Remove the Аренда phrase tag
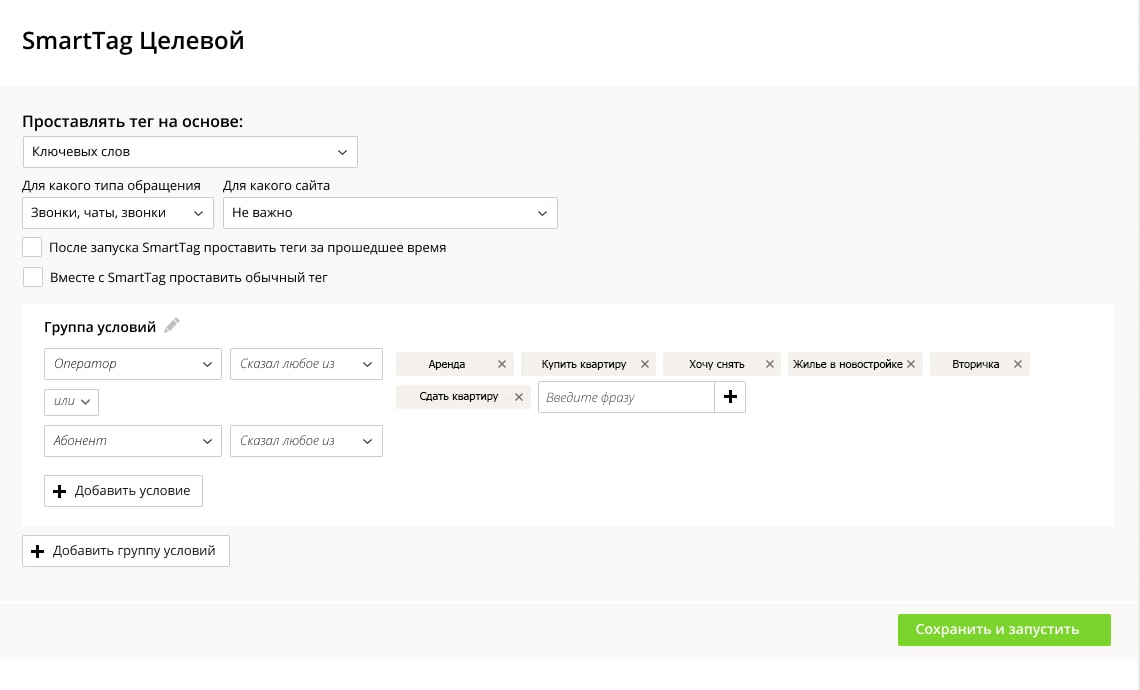This screenshot has height=690, width=1140. [502, 364]
